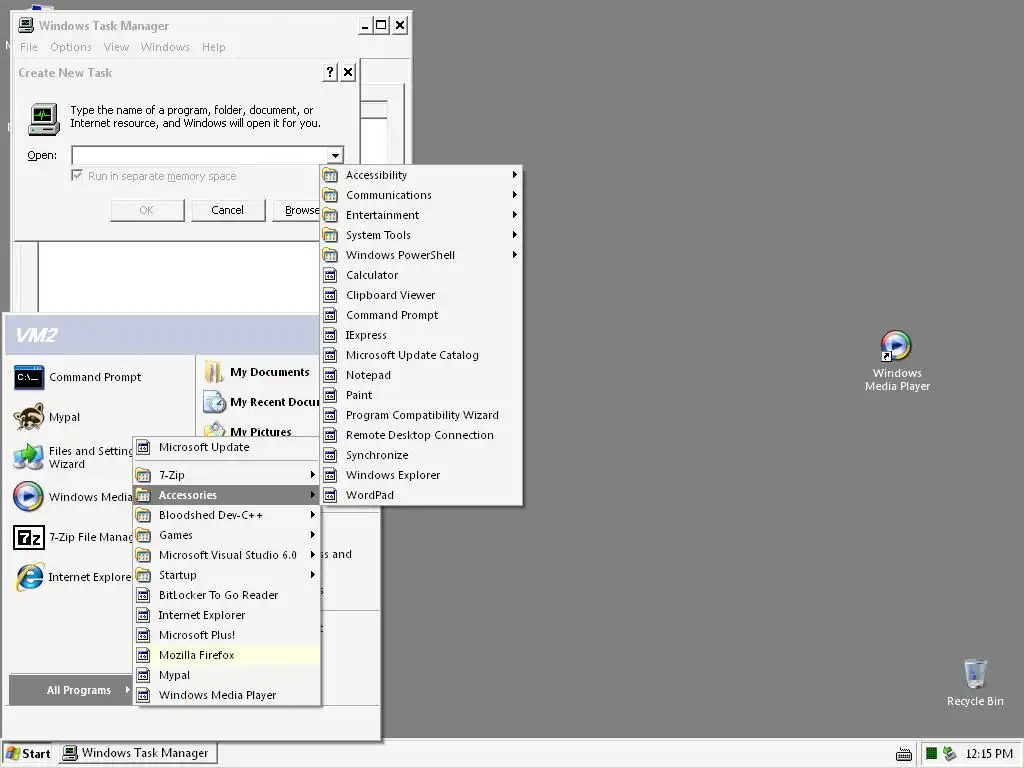Screen dimensions: 1024x768
Task: Click the Help question mark in Create New Task
Action: pos(330,72)
